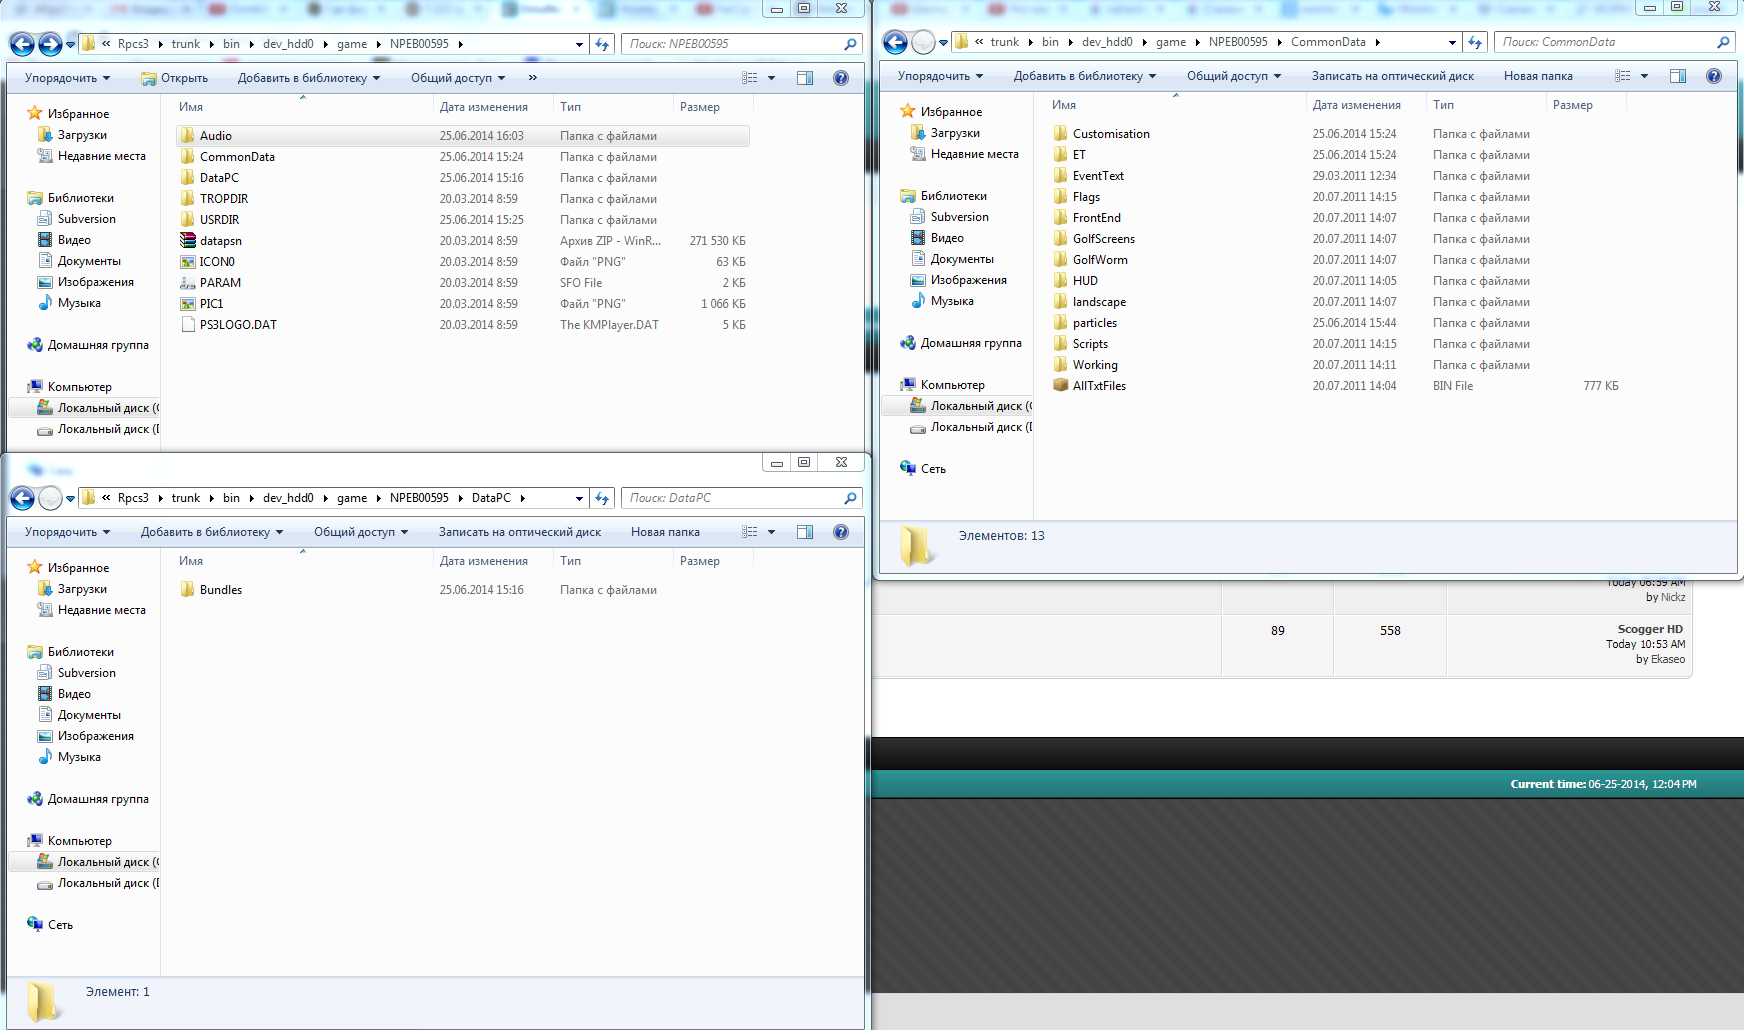Open the Scogger HD forum link
The image size is (1744, 1030).
(1650, 629)
